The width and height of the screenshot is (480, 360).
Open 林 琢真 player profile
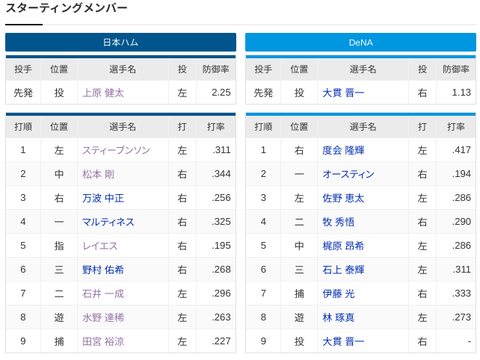click(x=338, y=317)
